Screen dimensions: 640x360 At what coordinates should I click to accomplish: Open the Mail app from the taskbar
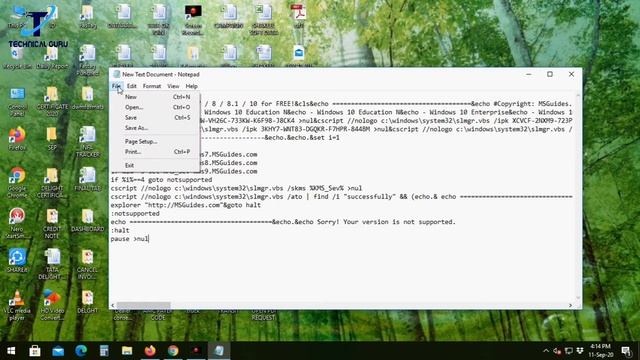[58, 351]
